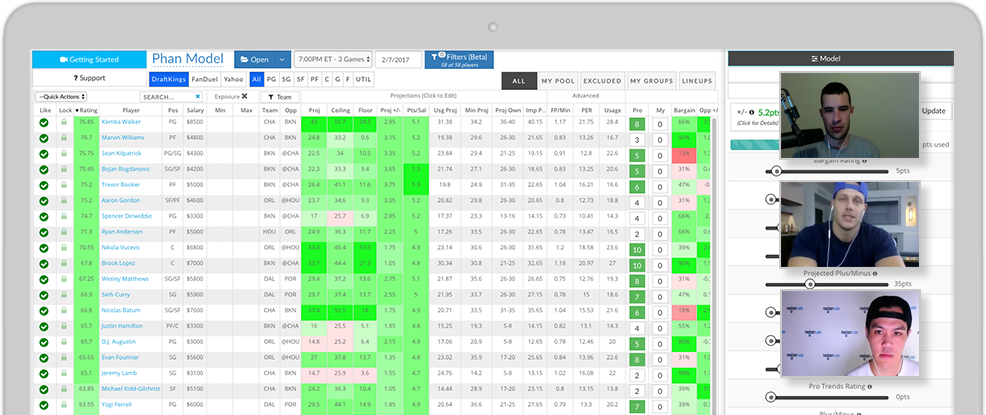Click Kemba Walker's My rating input box
Screen dimensions: 986x415
(x=660, y=124)
